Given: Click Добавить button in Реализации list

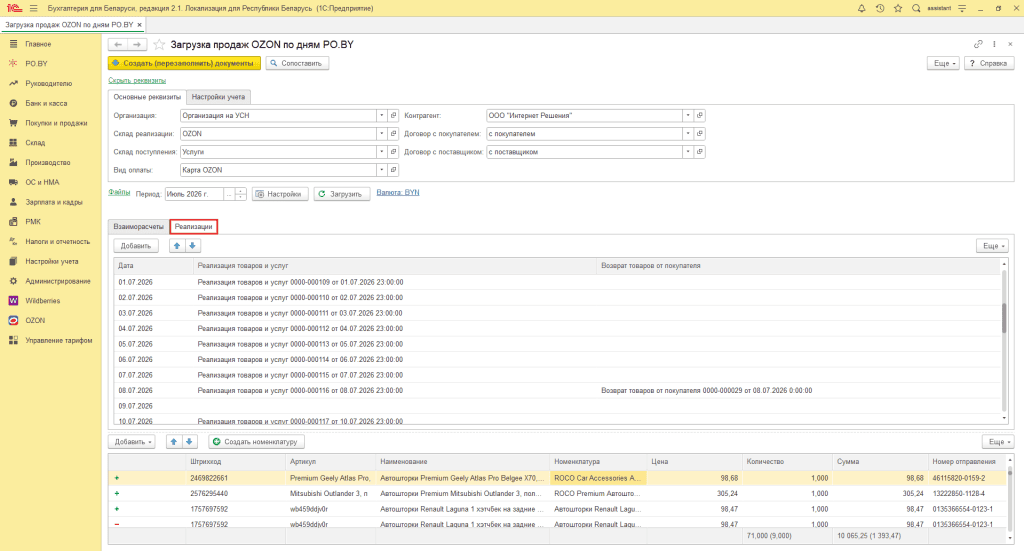Looking at the screenshot, I should (136, 246).
